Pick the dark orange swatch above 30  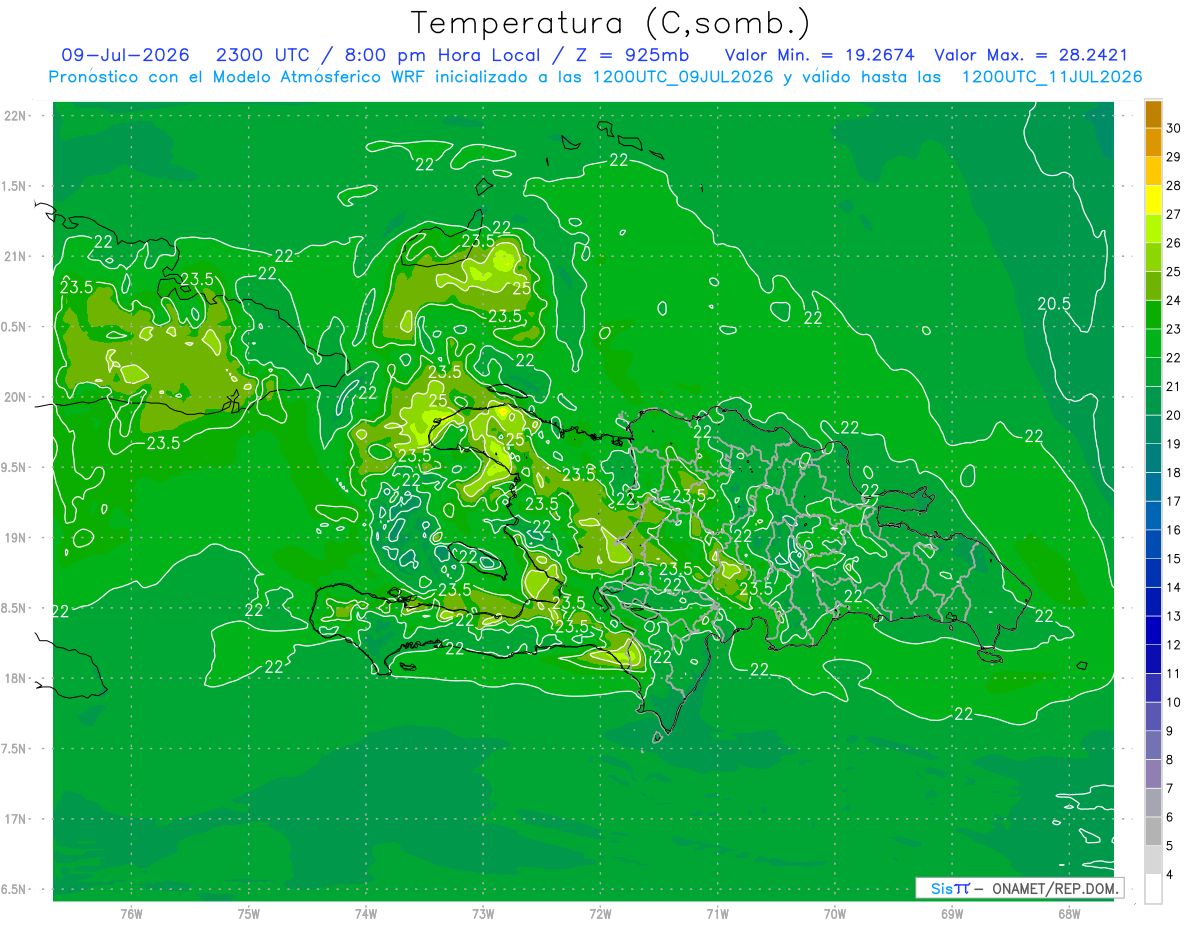pos(1153,114)
